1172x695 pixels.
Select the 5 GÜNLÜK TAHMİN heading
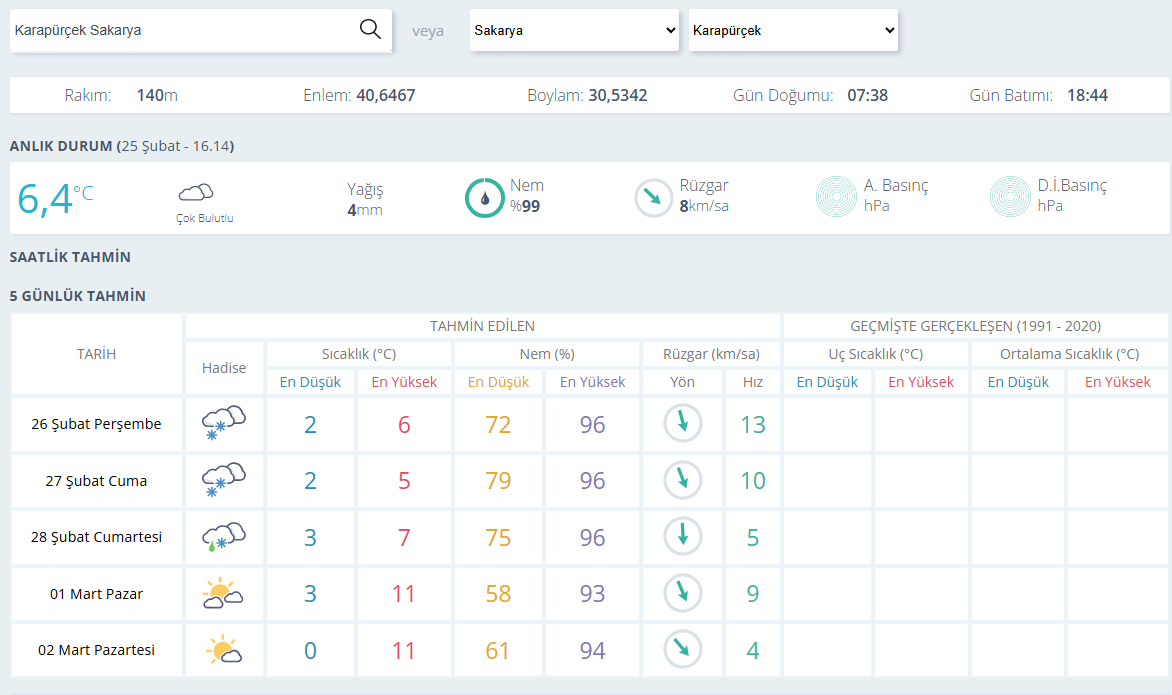(78, 296)
